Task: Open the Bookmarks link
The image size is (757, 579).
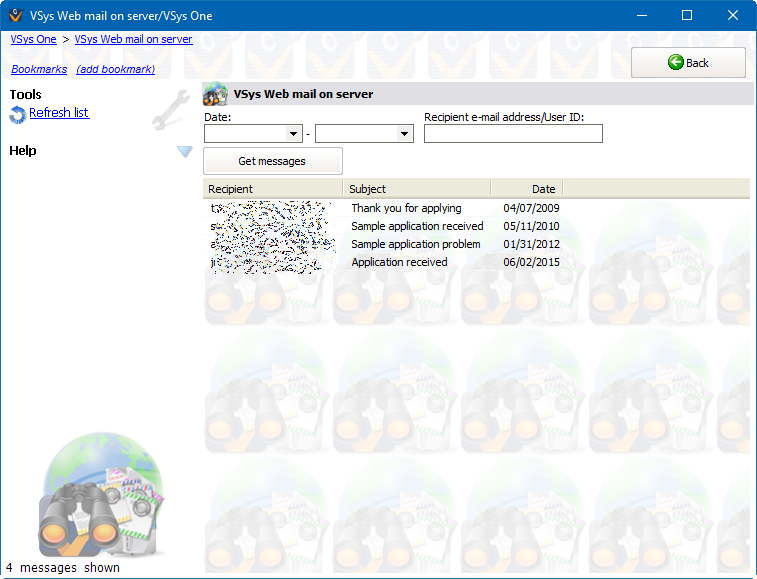Action: (x=39, y=70)
